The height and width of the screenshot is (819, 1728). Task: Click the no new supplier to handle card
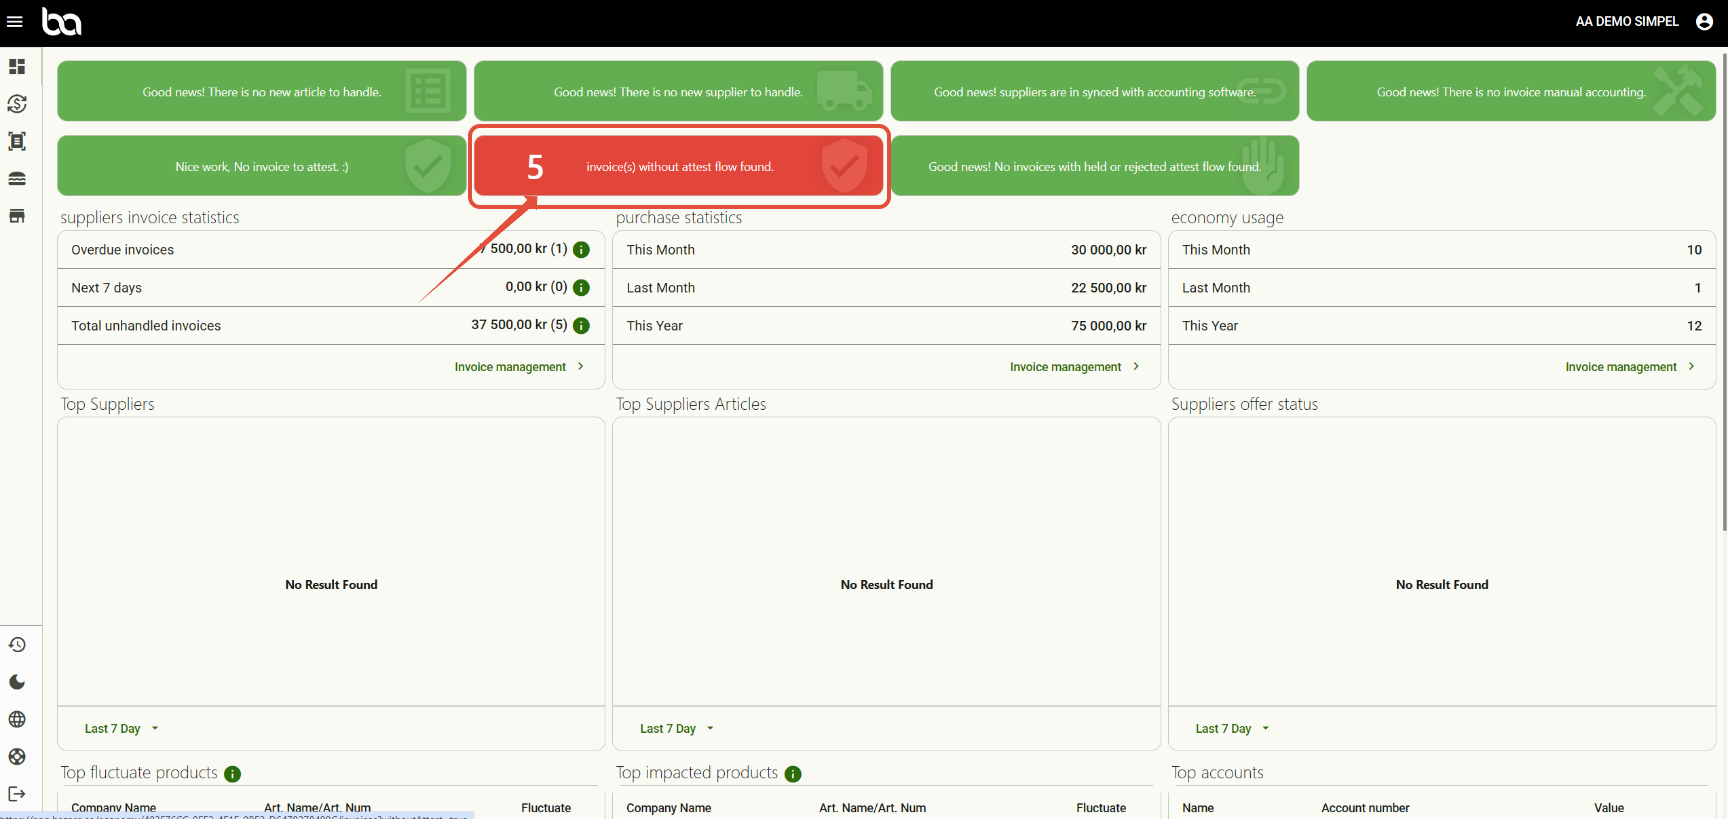[x=679, y=91]
